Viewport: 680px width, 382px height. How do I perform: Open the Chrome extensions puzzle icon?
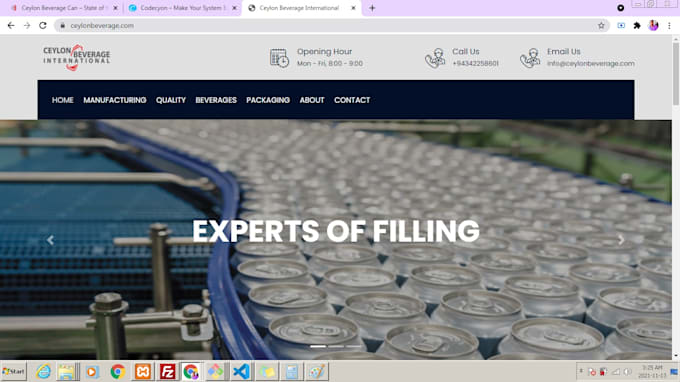(x=637, y=26)
